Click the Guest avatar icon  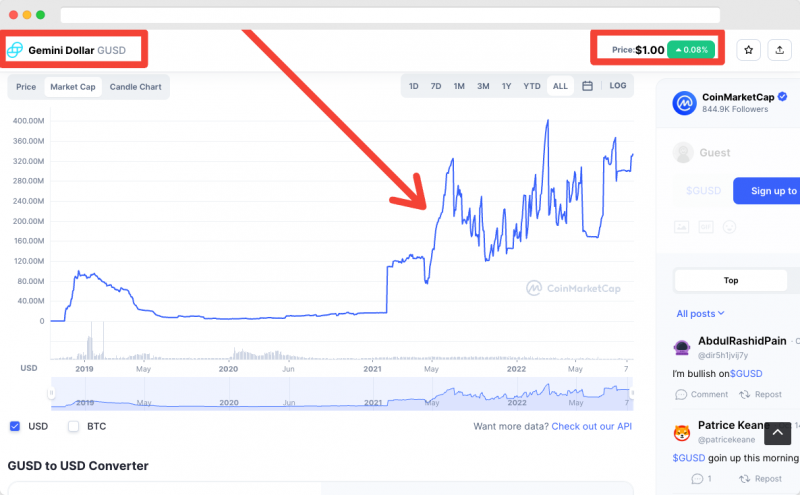pyautogui.click(x=683, y=153)
